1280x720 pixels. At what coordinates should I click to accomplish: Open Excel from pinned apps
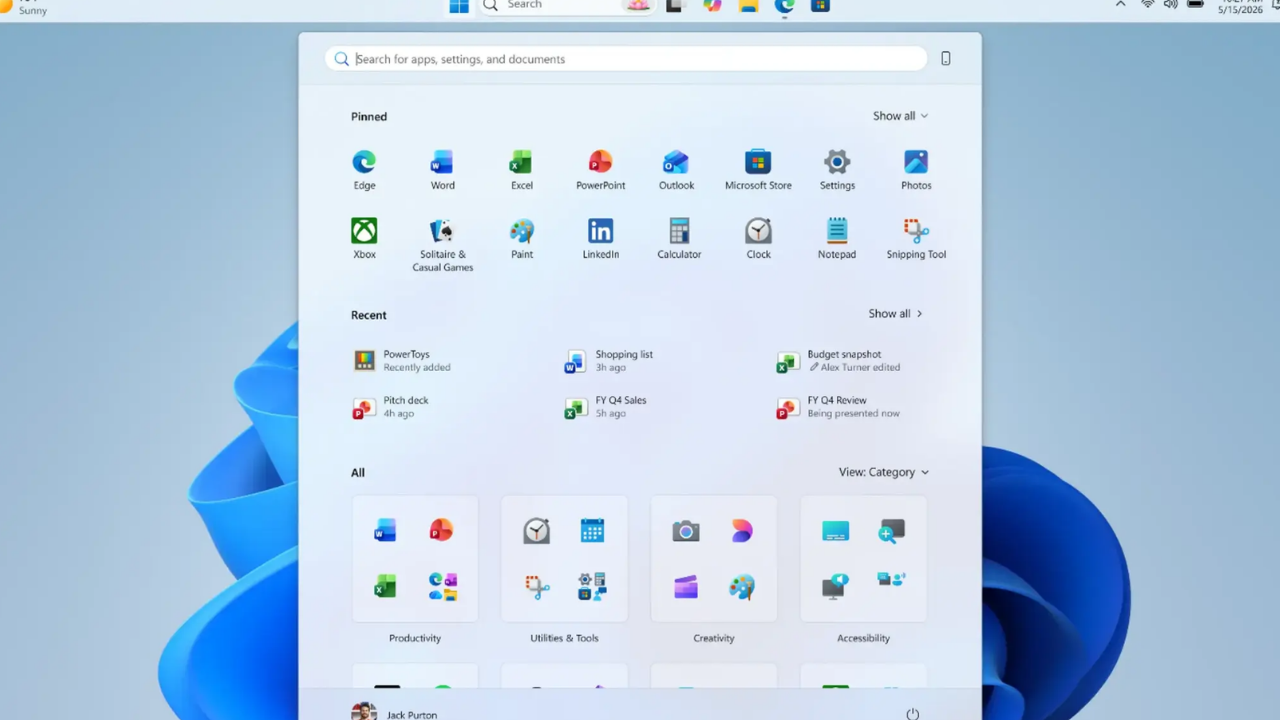click(522, 170)
